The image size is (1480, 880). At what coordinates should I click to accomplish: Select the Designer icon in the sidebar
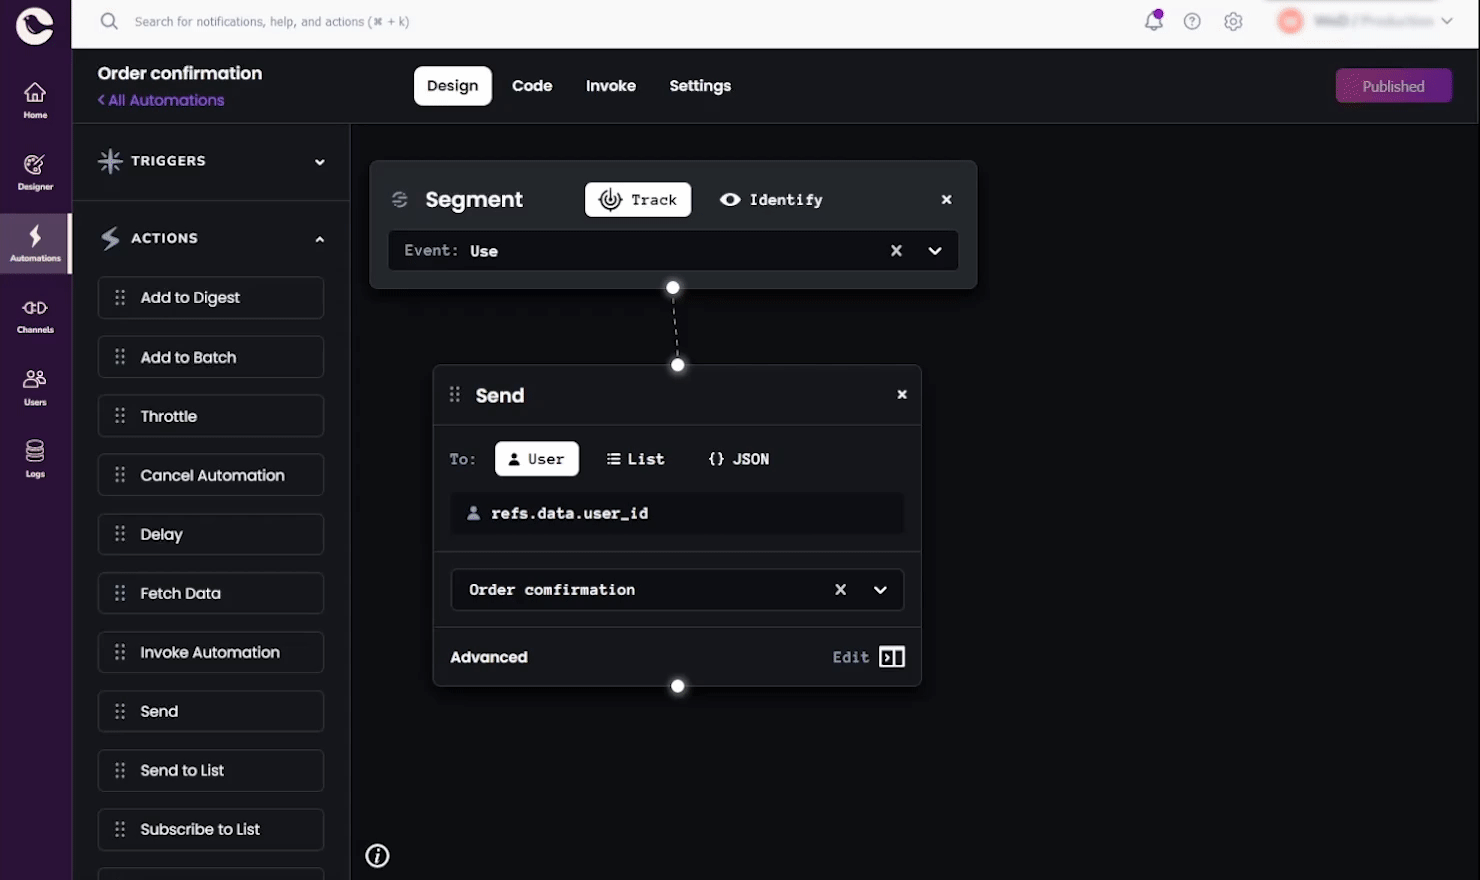(35, 170)
